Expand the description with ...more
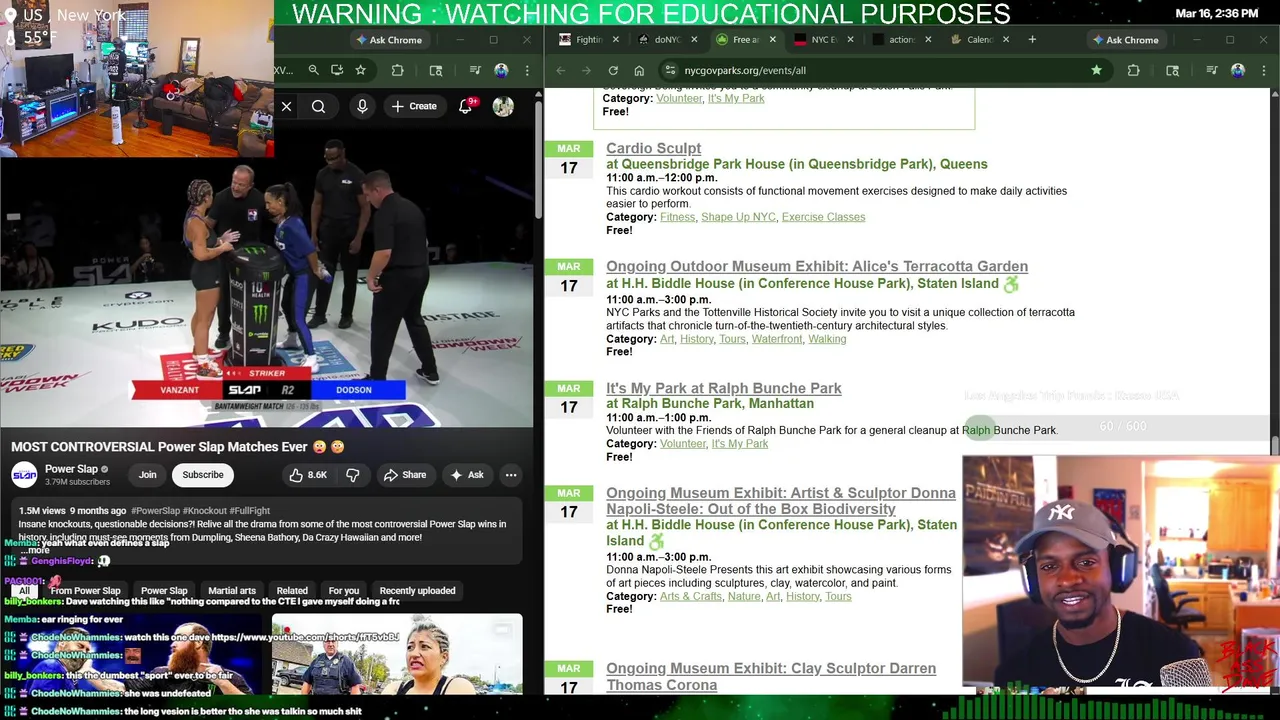The height and width of the screenshot is (720, 1280). coord(34,550)
